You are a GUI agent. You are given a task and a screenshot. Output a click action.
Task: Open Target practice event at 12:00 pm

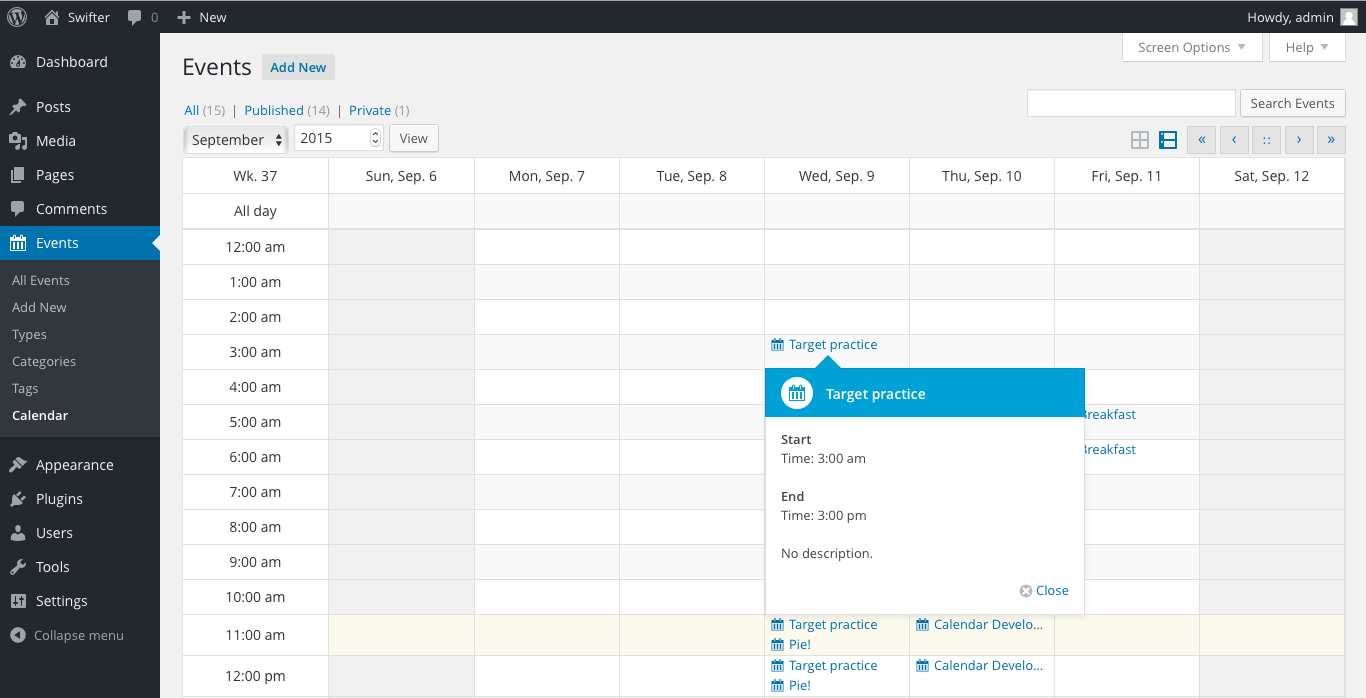pos(824,665)
